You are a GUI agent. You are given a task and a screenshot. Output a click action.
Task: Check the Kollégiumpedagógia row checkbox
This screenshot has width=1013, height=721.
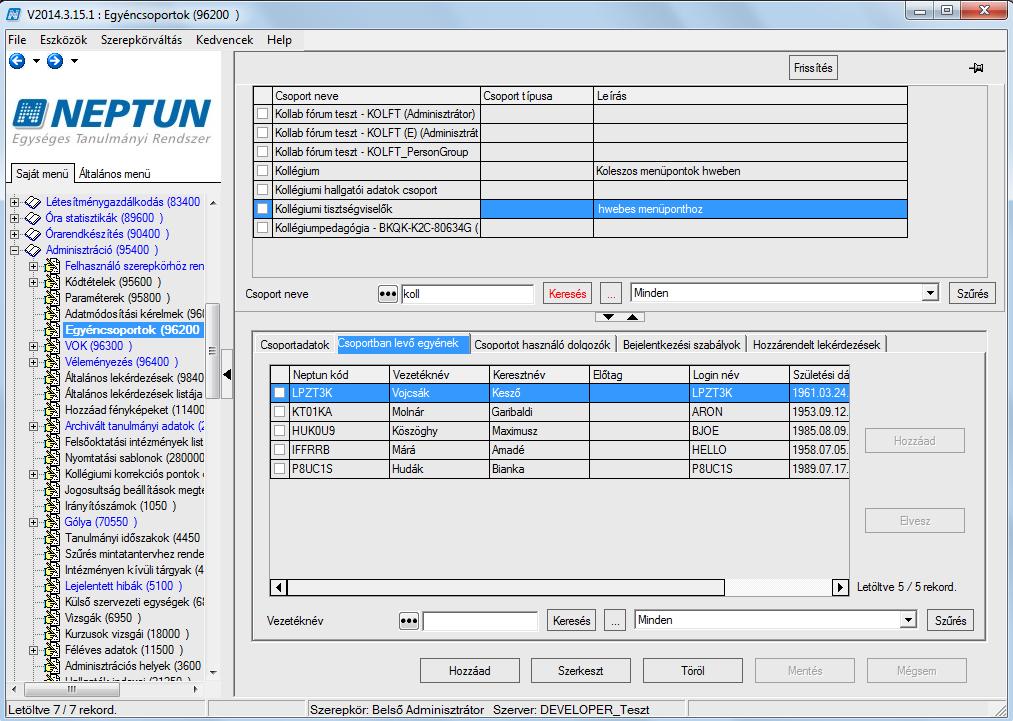pos(262,227)
